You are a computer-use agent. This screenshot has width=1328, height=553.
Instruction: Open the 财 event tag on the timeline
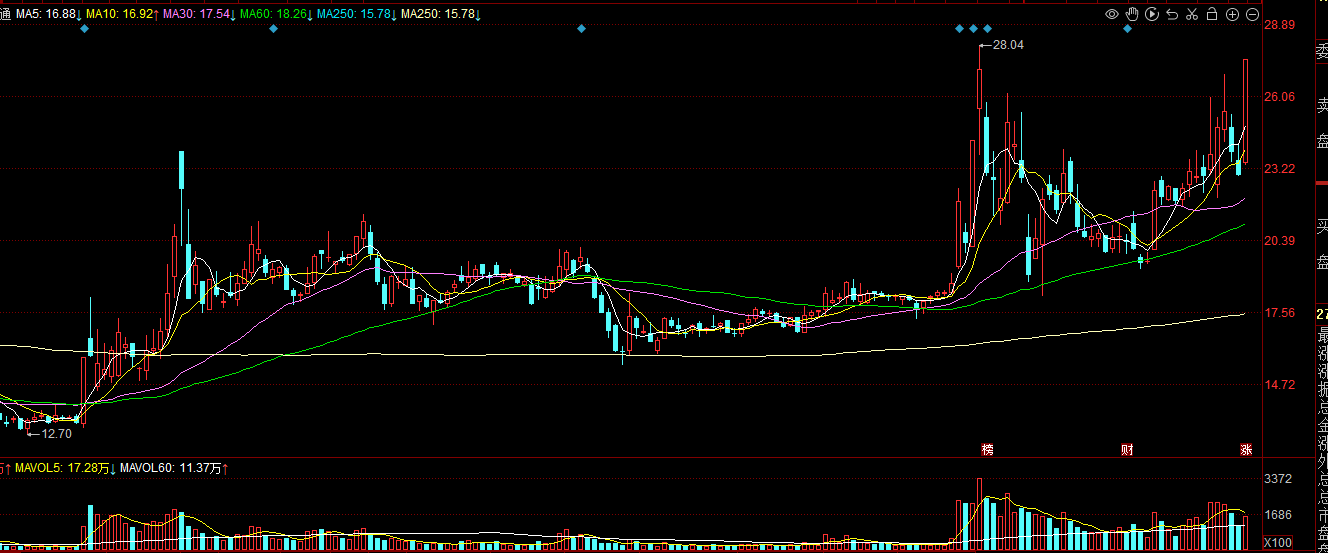coord(1127,449)
